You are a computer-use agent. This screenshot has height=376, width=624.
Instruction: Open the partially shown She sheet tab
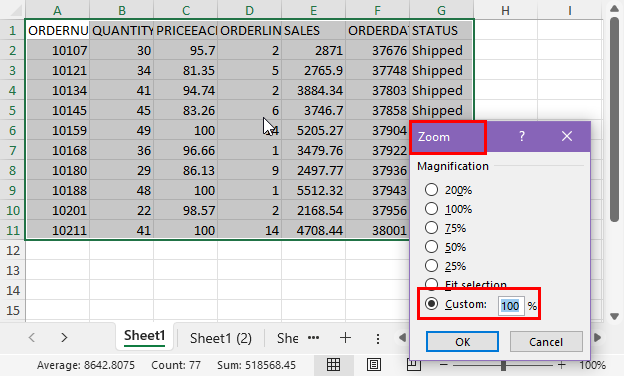287,338
